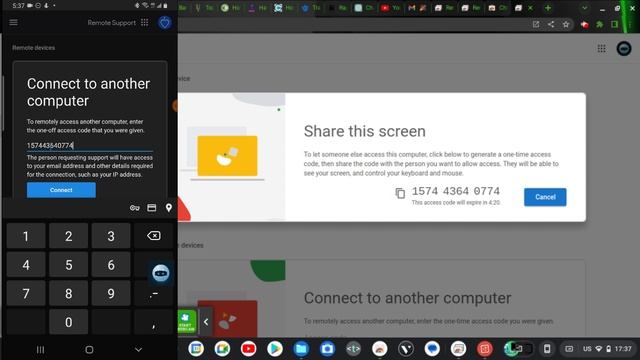Click the access code 1574 4364 0774
This screenshot has height=360, width=640.
click(x=456, y=191)
